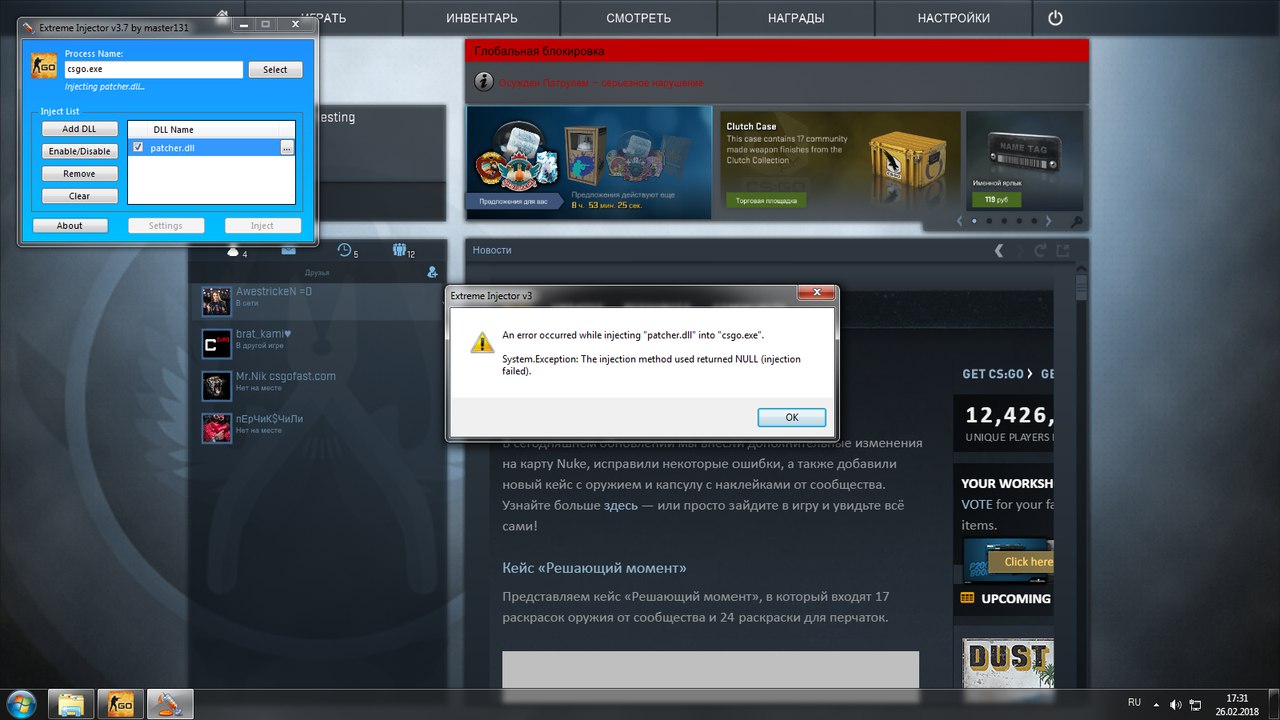
Task: Open the messages envelope icon in friends panel
Action: pos(288,250)
